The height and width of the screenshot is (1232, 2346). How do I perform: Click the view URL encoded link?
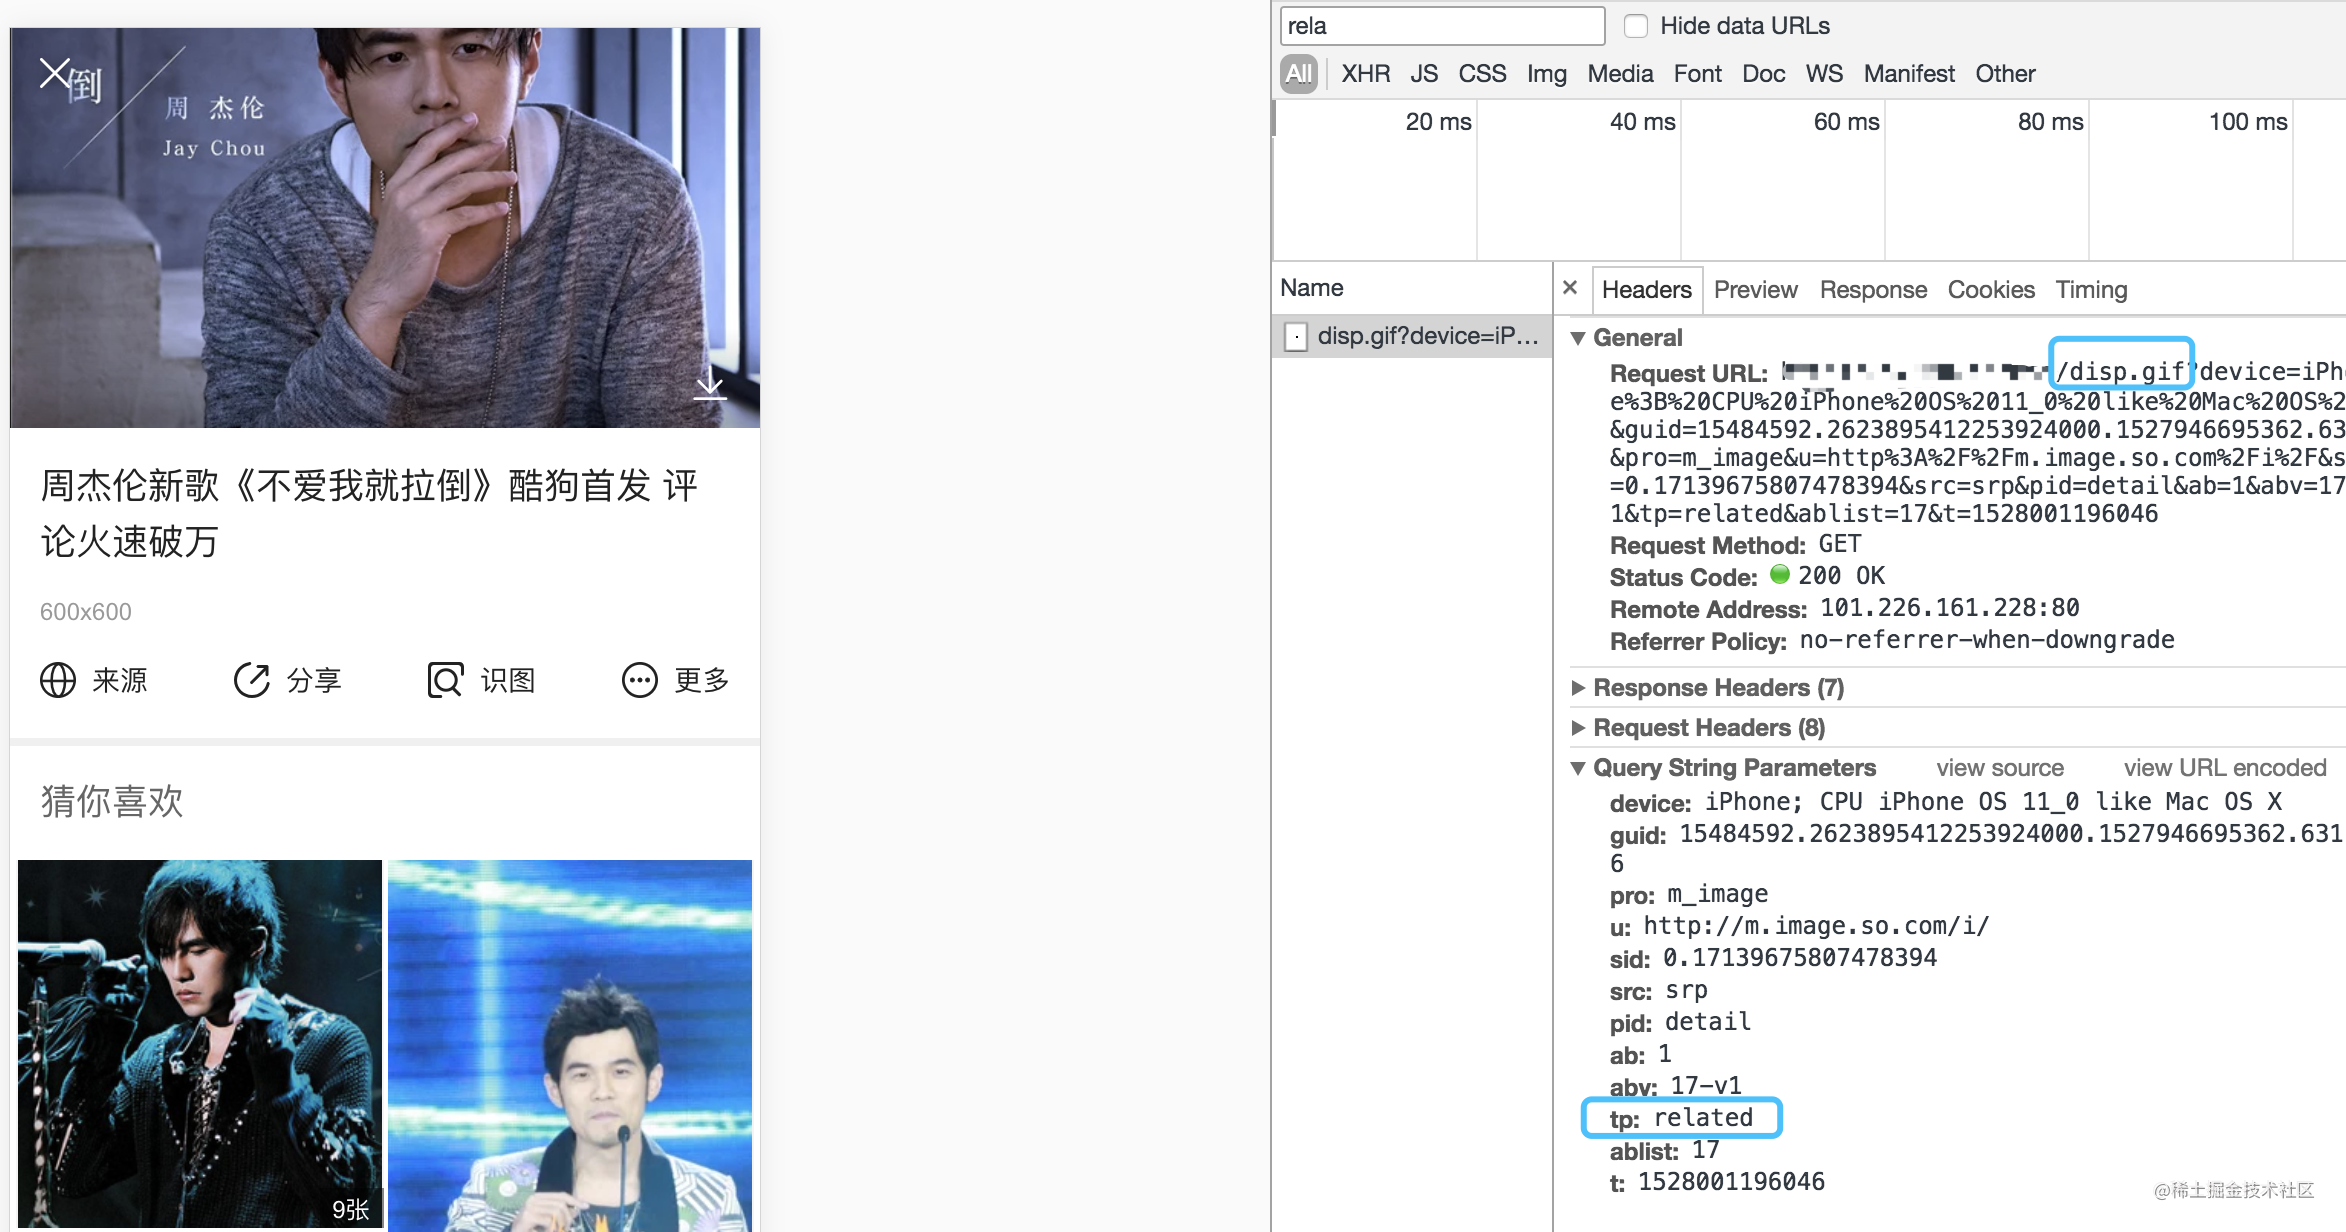(x=2225, y=768)
